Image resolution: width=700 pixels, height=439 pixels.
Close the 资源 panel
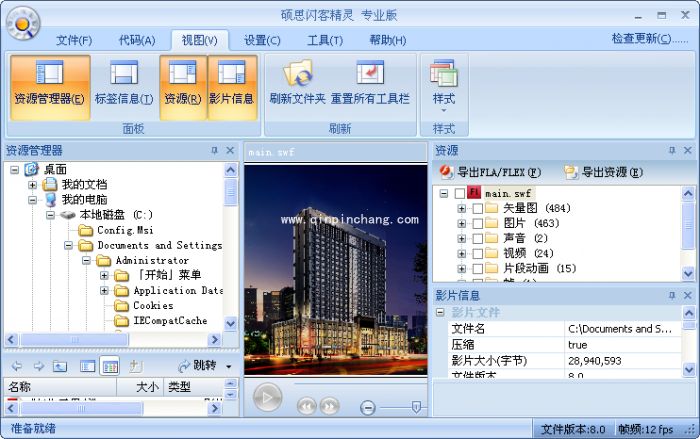coord(688,151)
